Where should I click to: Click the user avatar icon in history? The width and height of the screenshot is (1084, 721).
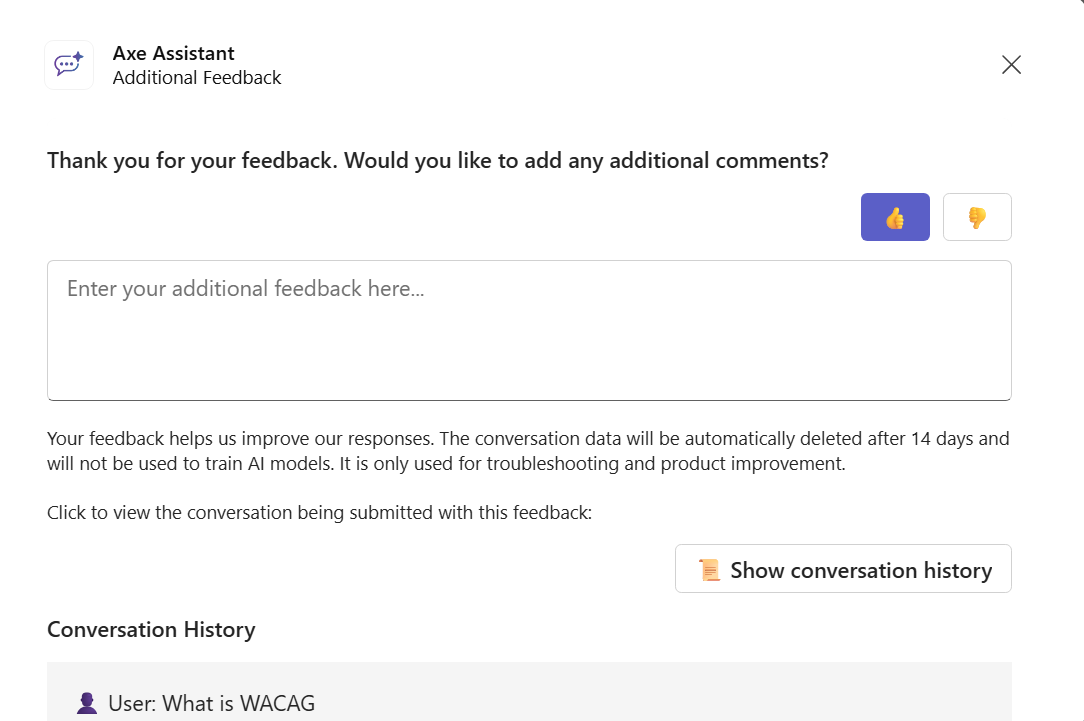(87, 703)
